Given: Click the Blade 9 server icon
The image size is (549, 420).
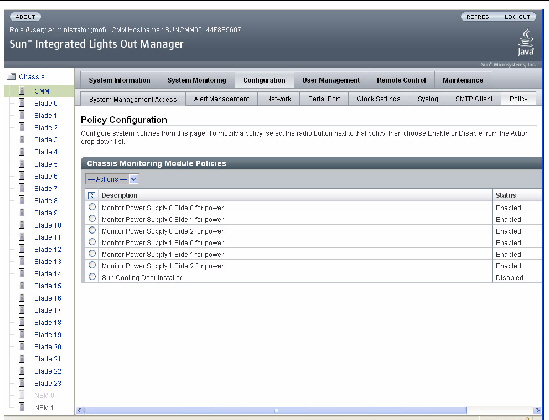Looking at the screenshot, I should click(22, 212).
